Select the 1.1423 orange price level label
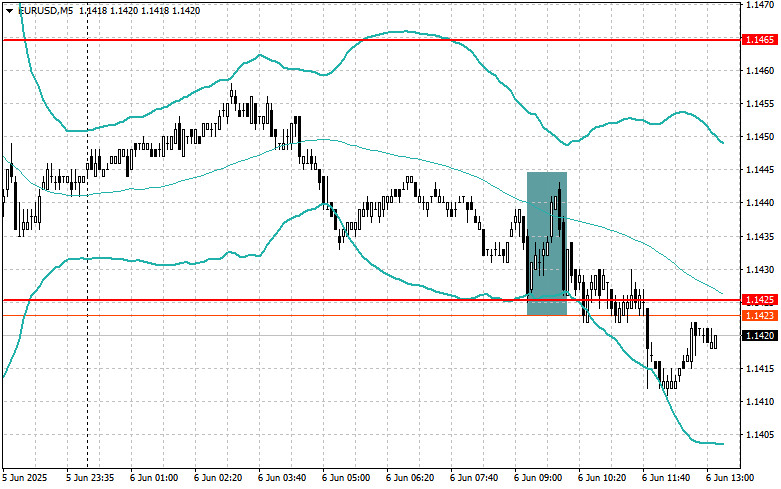This screenshot has width=781, height=489. (x=760, y=315)
